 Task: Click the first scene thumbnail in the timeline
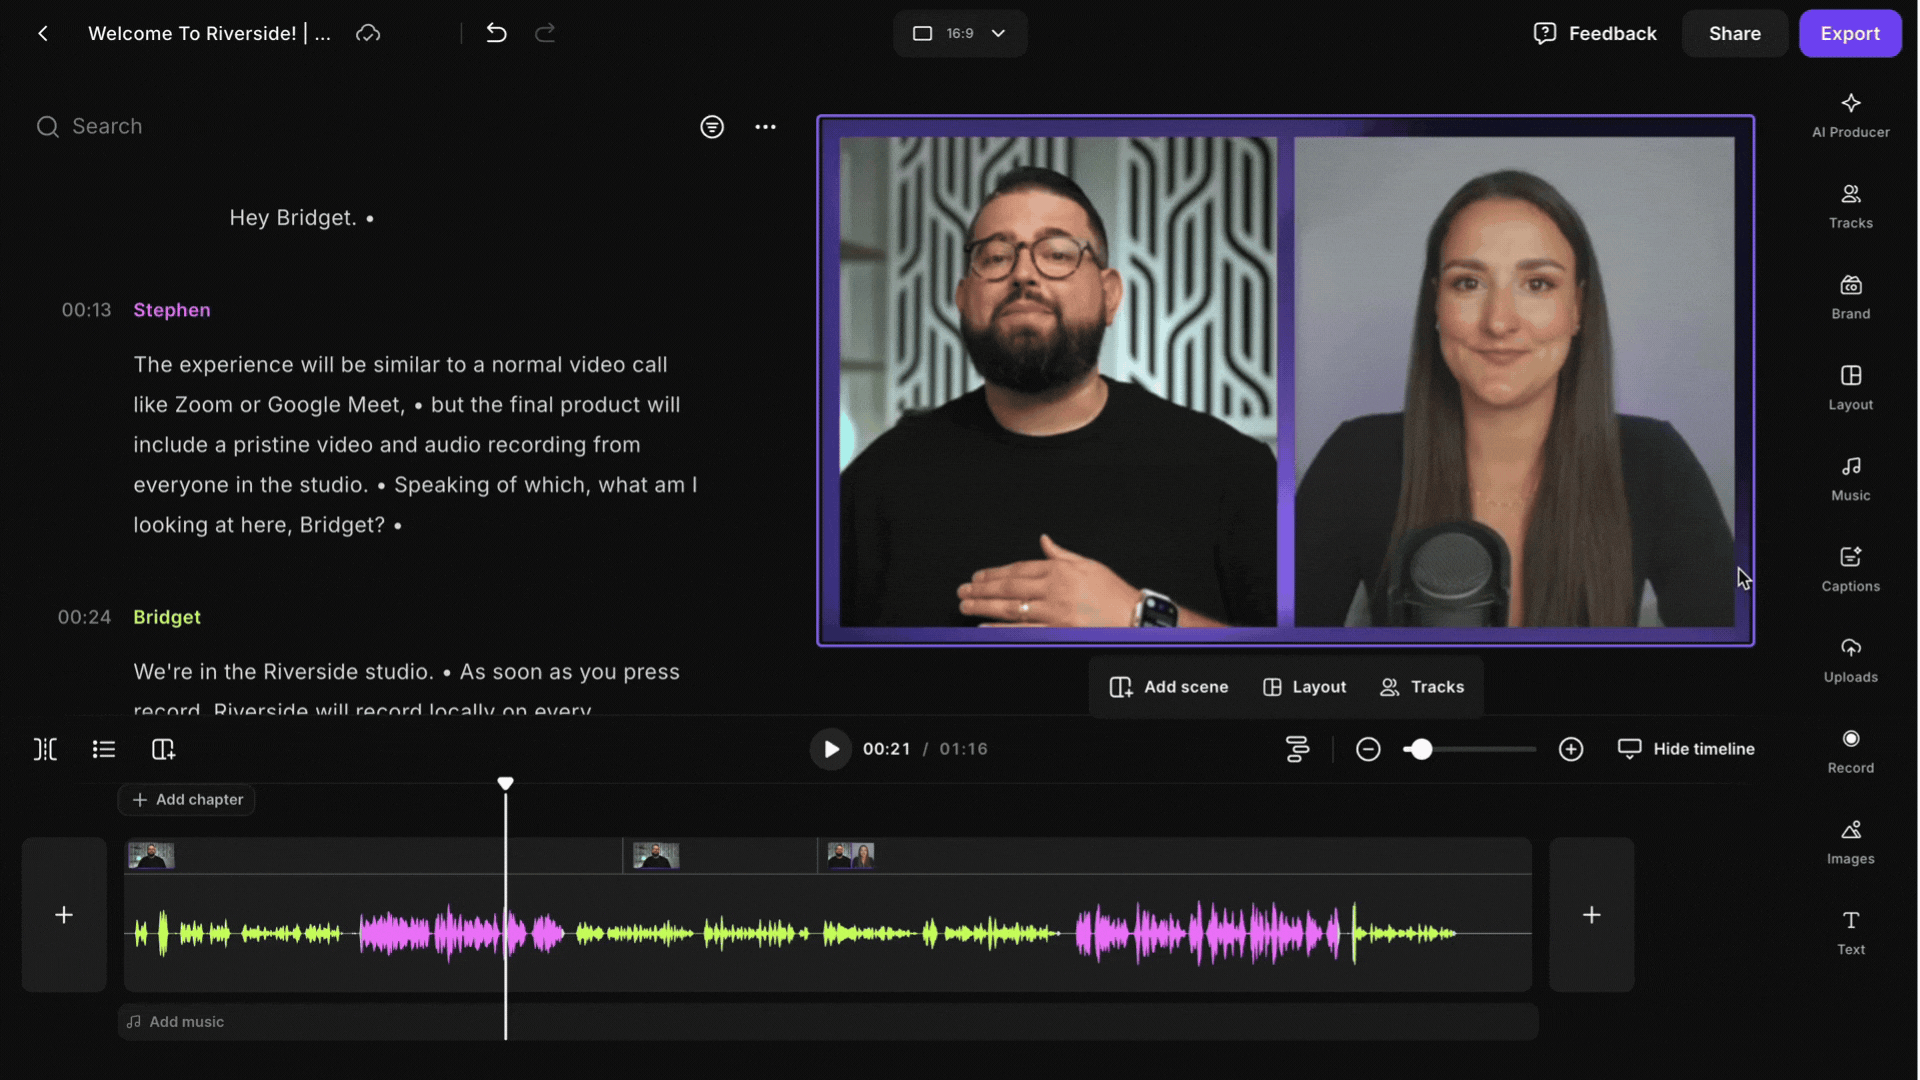tap(151, 855)
